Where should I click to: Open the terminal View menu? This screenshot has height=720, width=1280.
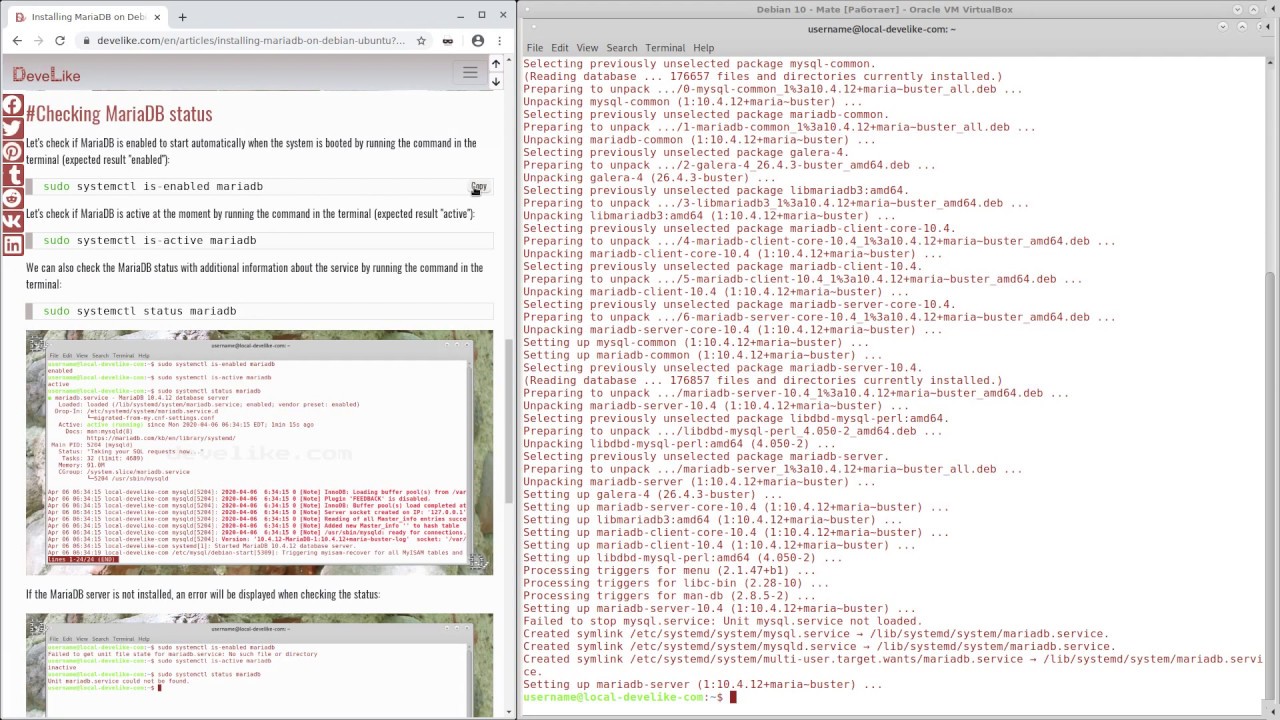coord(587,48)
